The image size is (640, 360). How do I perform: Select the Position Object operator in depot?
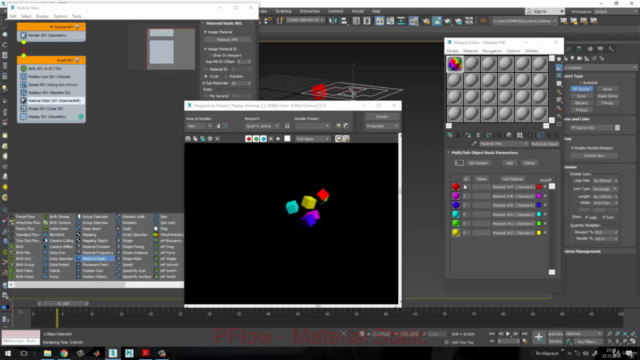coord(91,276)
